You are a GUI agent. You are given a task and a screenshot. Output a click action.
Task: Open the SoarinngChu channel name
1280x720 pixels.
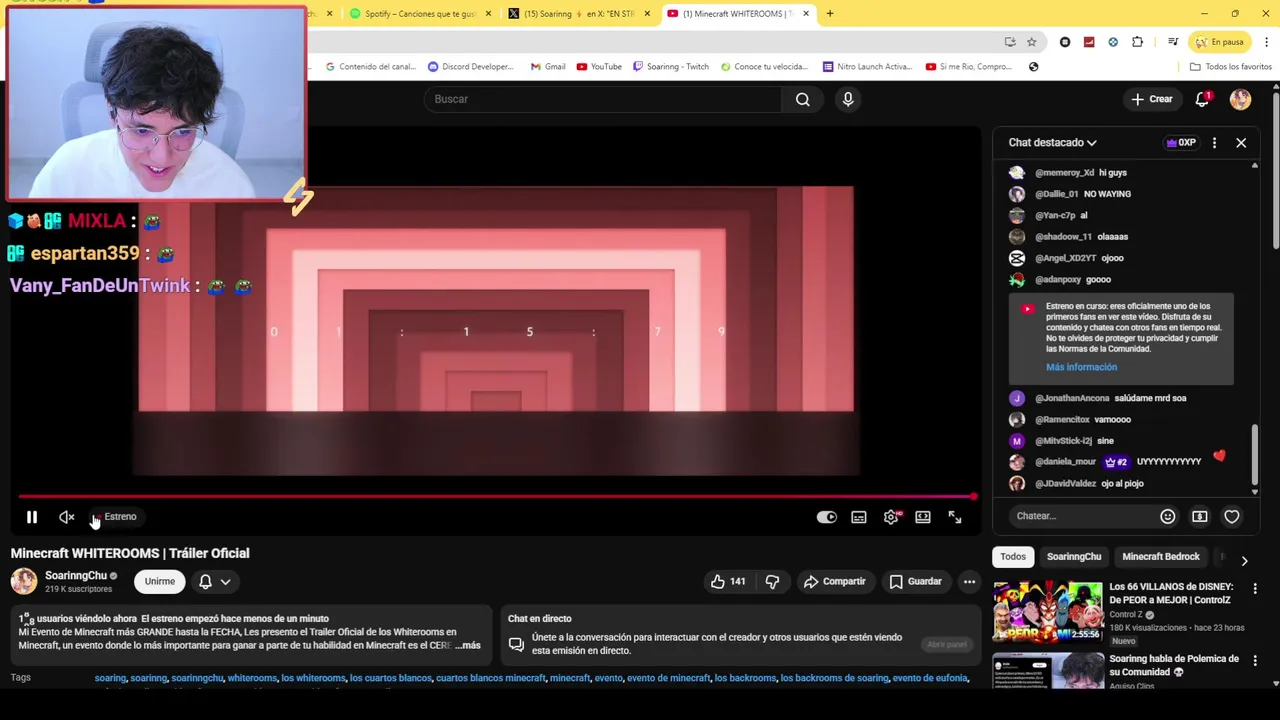tap(76, 576)
